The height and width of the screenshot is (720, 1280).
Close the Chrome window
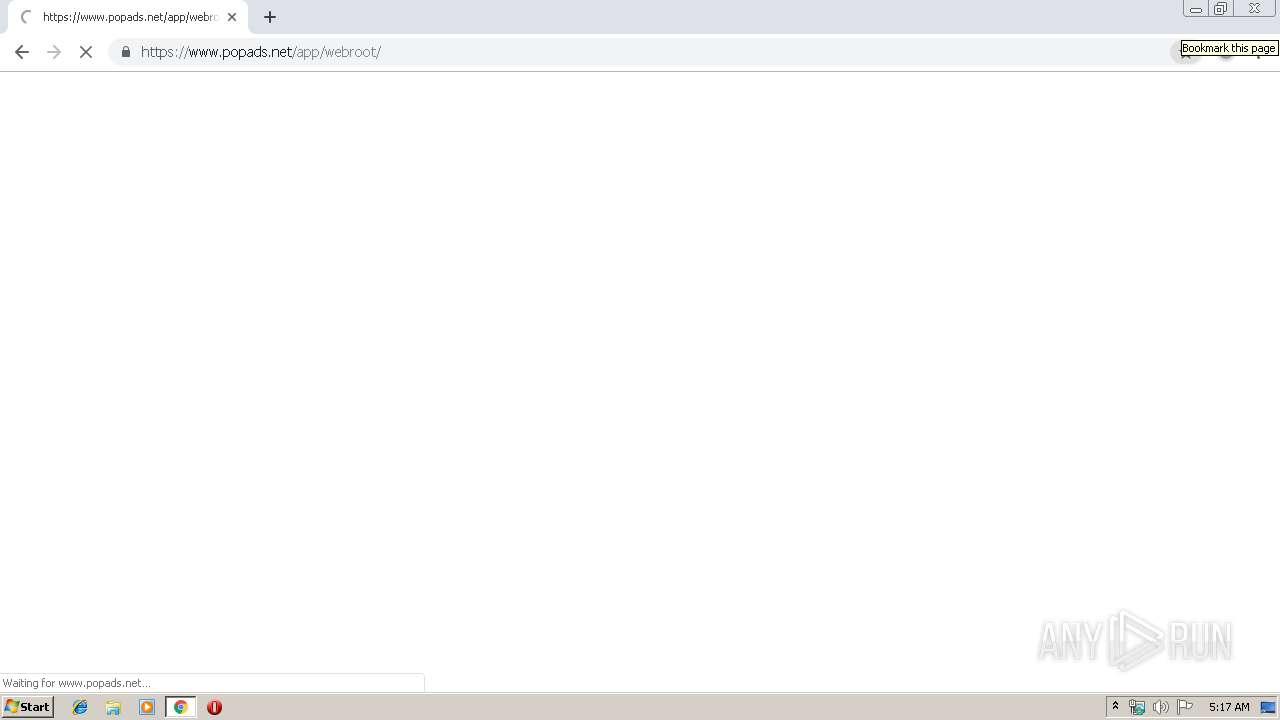pos(1254,9)
